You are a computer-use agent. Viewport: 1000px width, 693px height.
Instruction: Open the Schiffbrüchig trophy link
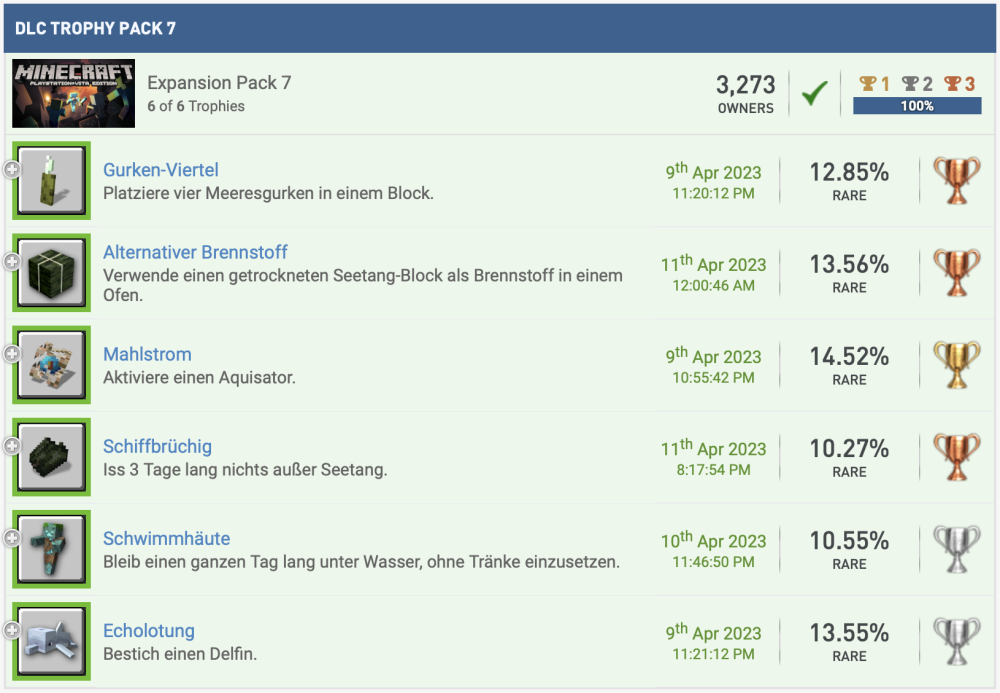coord(157,446)
